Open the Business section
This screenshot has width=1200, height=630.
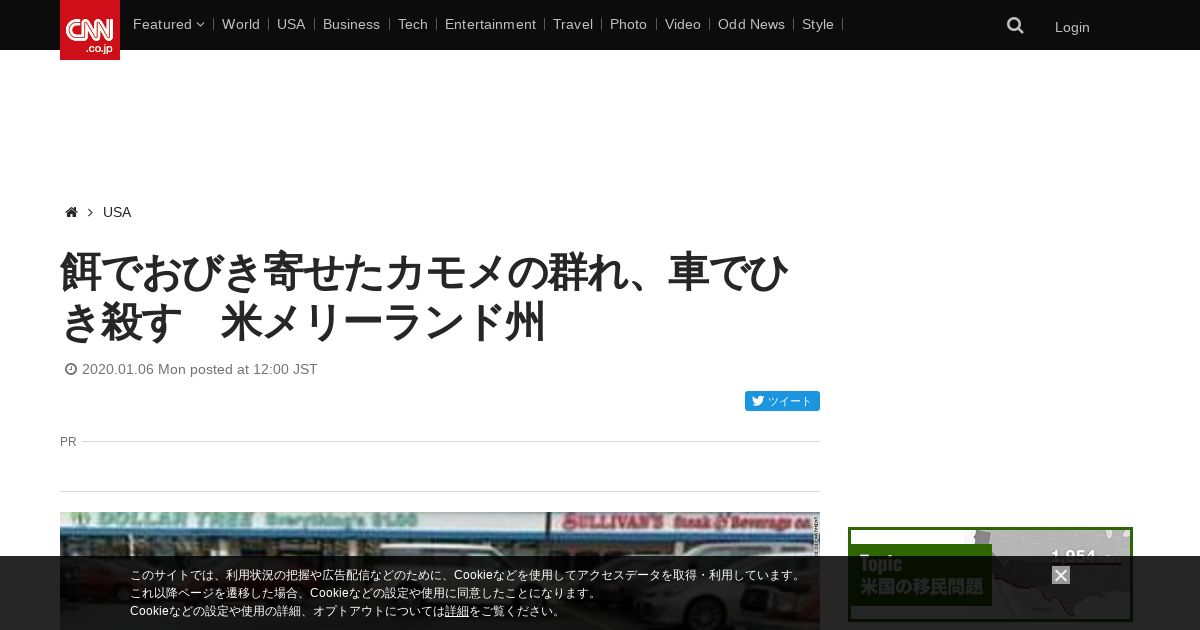(x=351, y=24)
